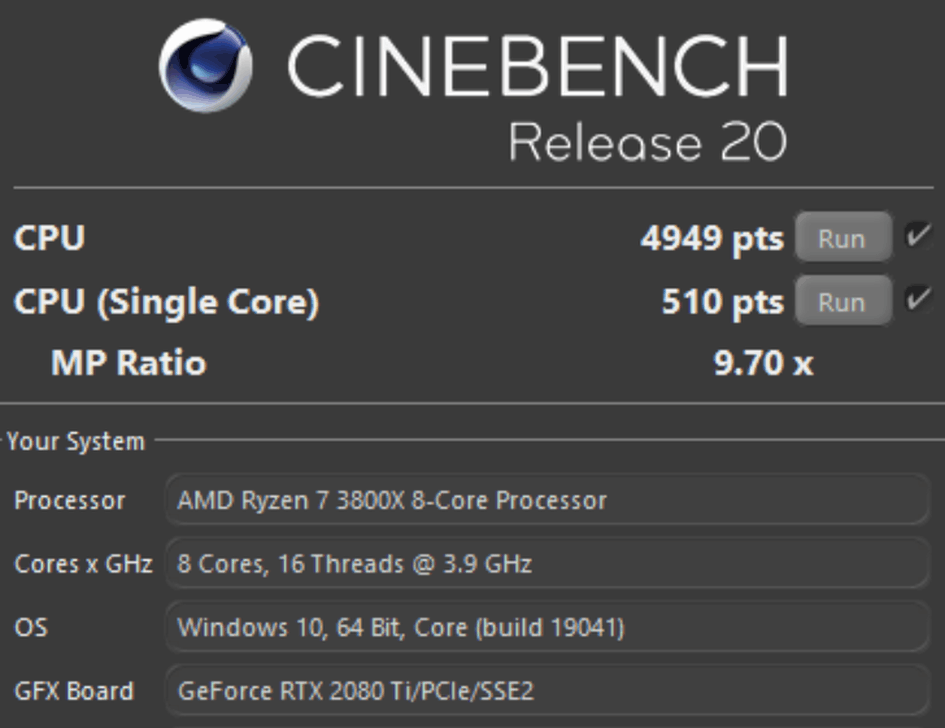Click the Processor name field
The height and width of the screenshot is (728, 945).
pos(547,500)
